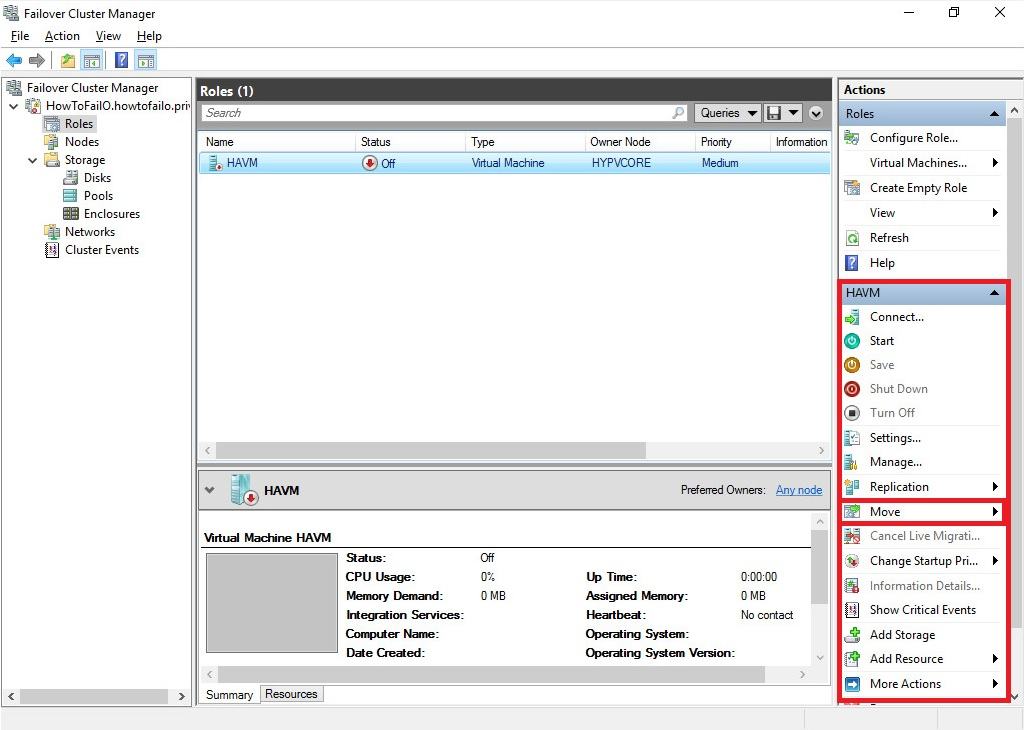Click the Cancel Live Migration icon

[852, 536]
